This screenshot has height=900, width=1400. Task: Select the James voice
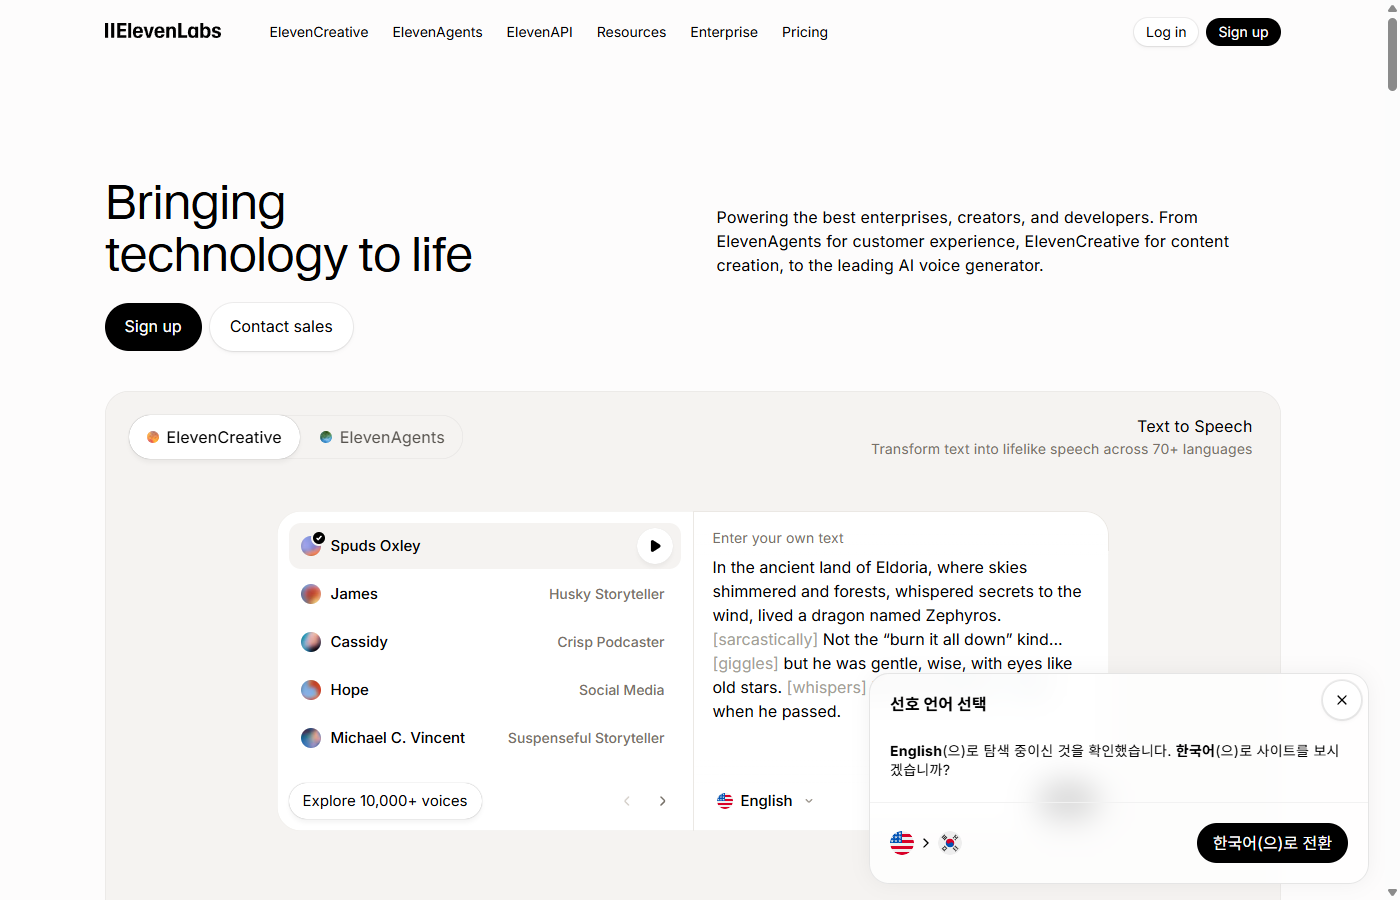[x=485, y=594]
